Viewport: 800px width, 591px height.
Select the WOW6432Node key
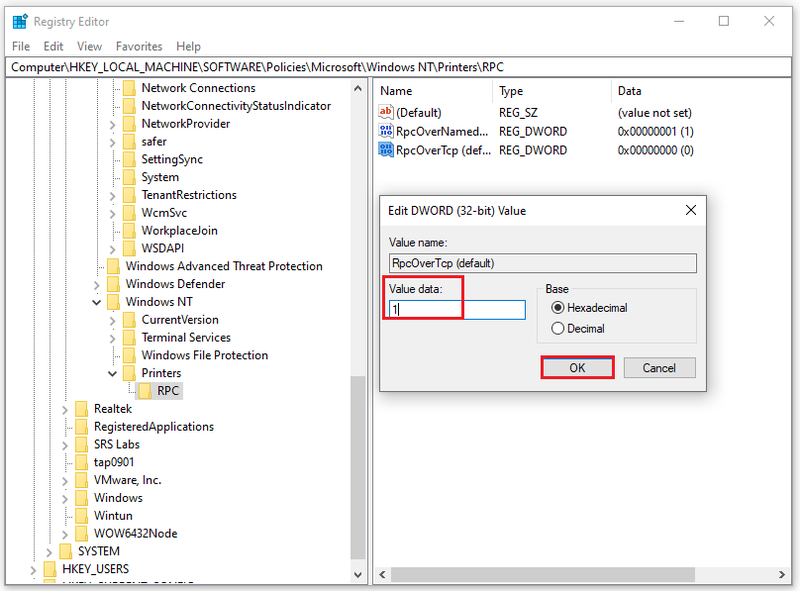(x=135, y=534)
